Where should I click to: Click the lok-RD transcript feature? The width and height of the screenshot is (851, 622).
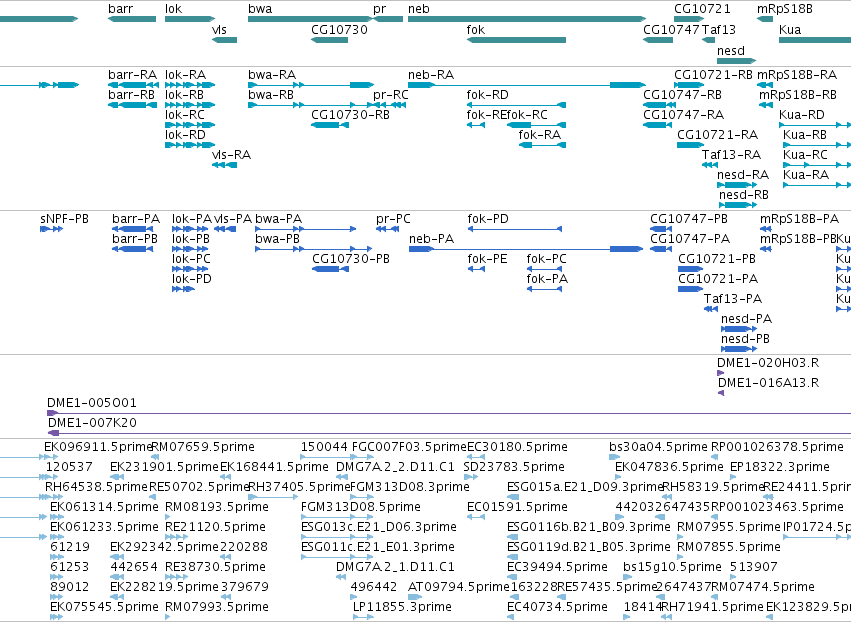tap(190, 145)
